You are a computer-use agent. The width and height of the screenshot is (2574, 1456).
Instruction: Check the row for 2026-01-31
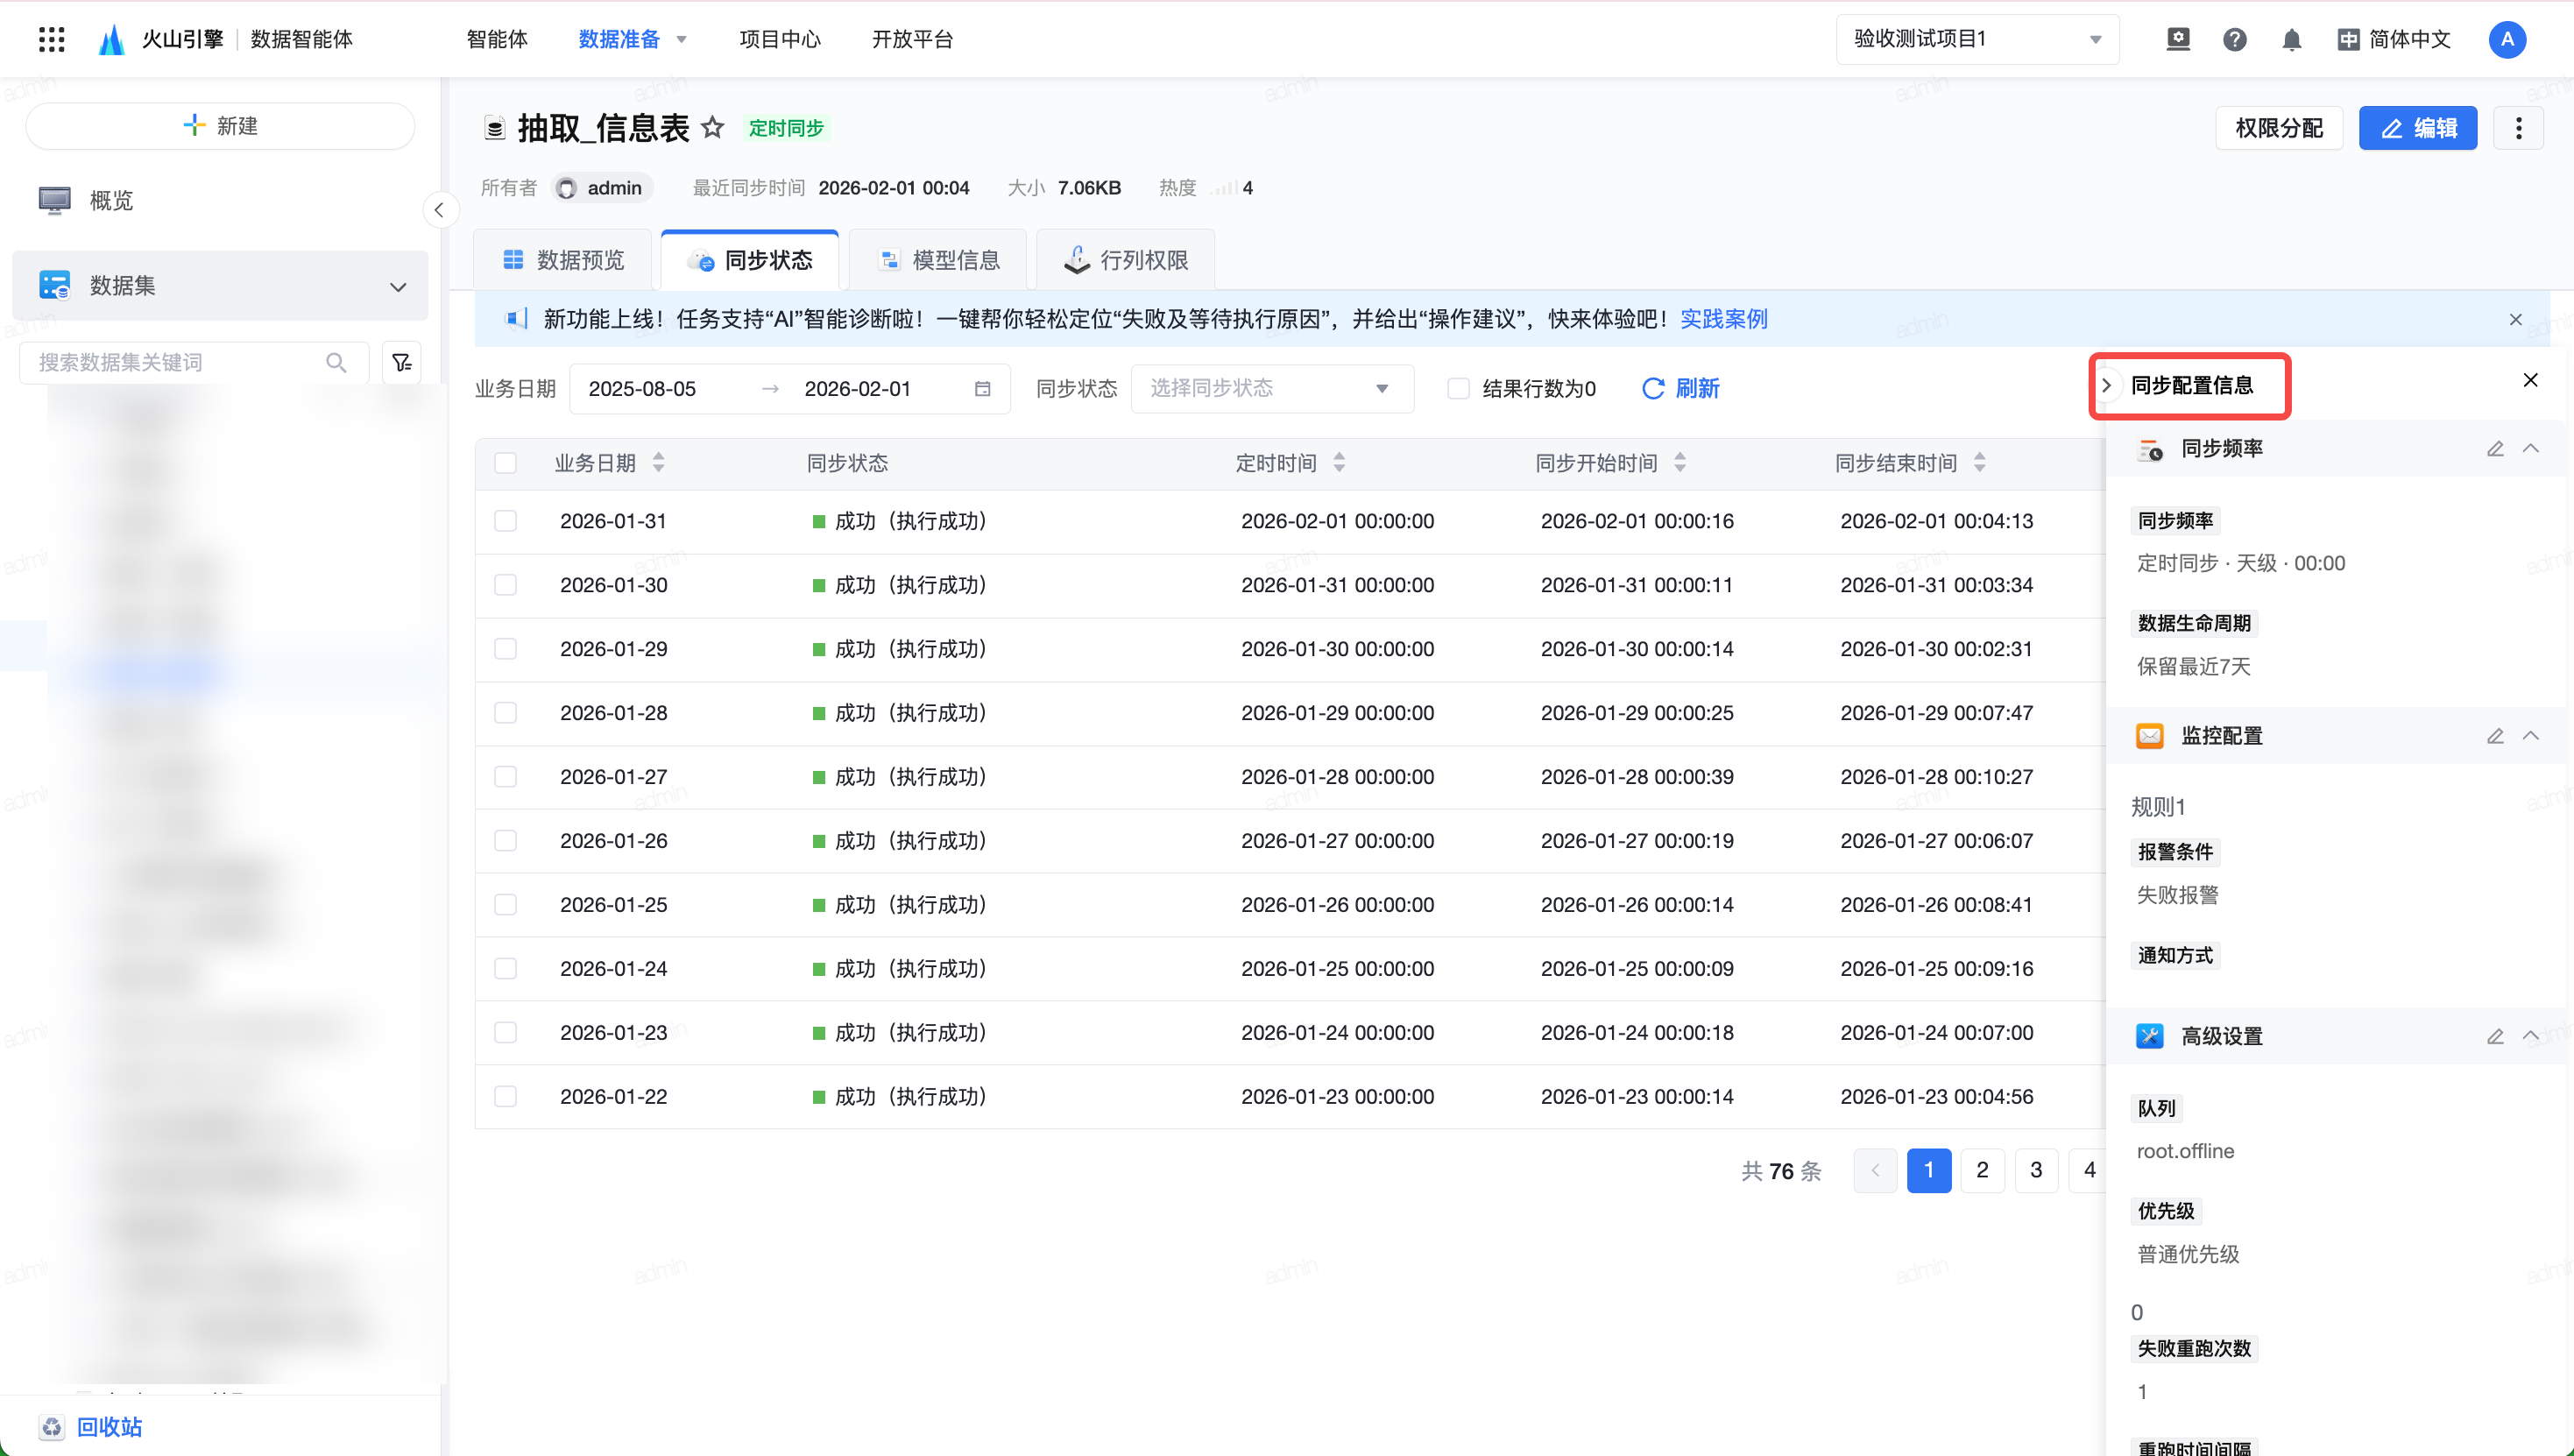[506, 521]
